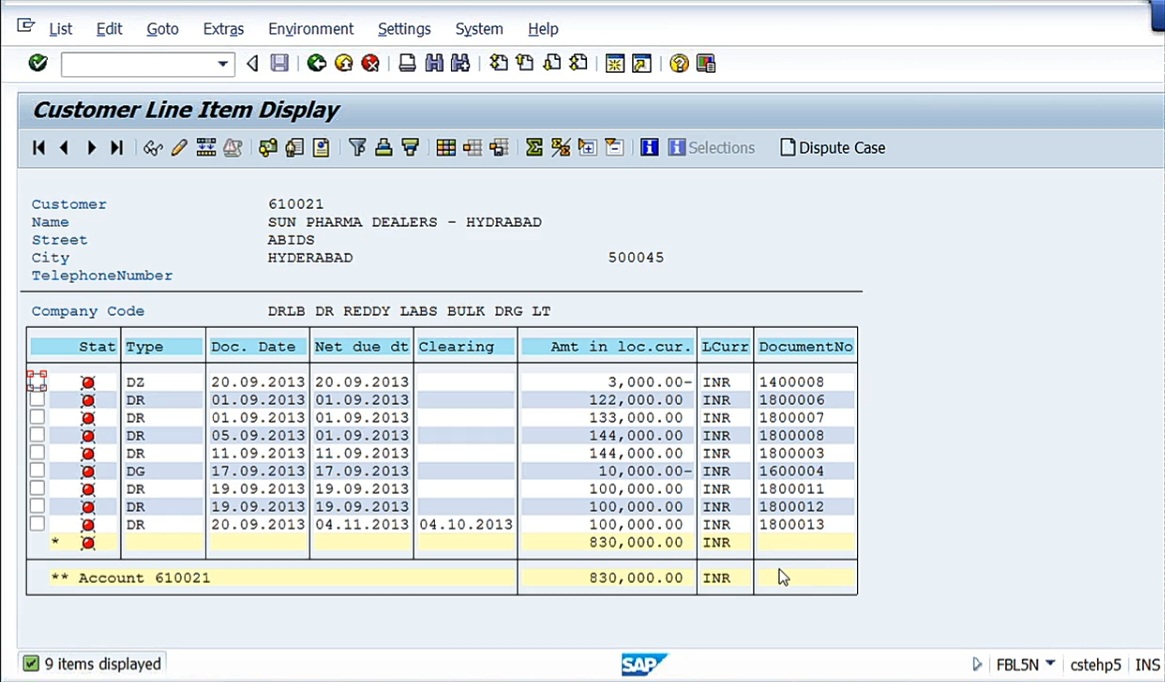Click the Generate Shortcut icon

(641, 63)
